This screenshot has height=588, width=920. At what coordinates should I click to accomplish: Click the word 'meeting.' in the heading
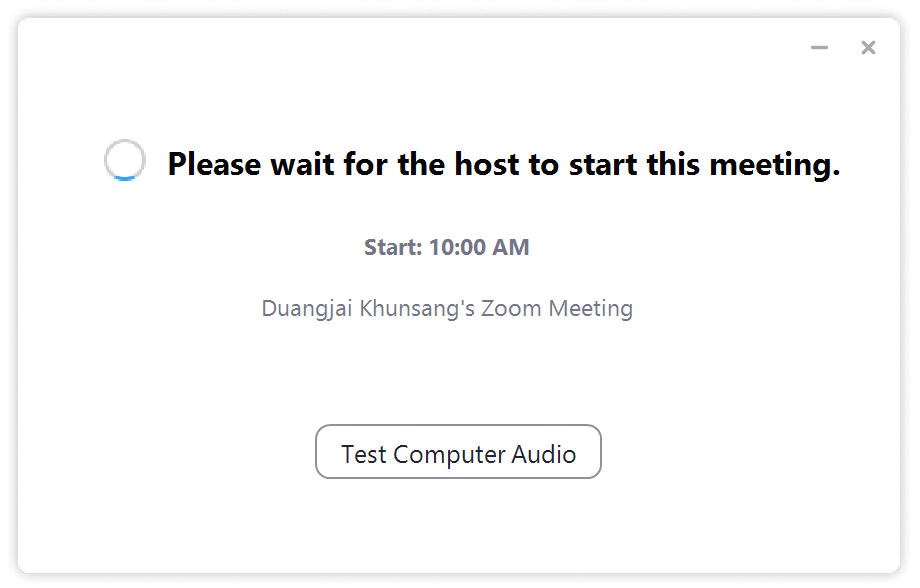click(x=774, y=165)
